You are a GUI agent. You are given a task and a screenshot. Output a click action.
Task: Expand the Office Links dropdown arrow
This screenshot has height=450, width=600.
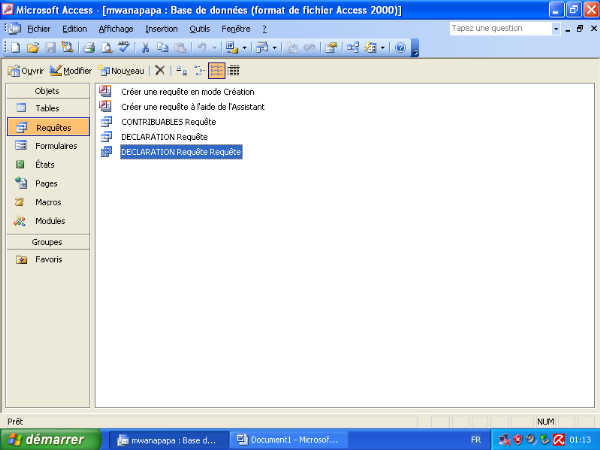coord(244,48)
